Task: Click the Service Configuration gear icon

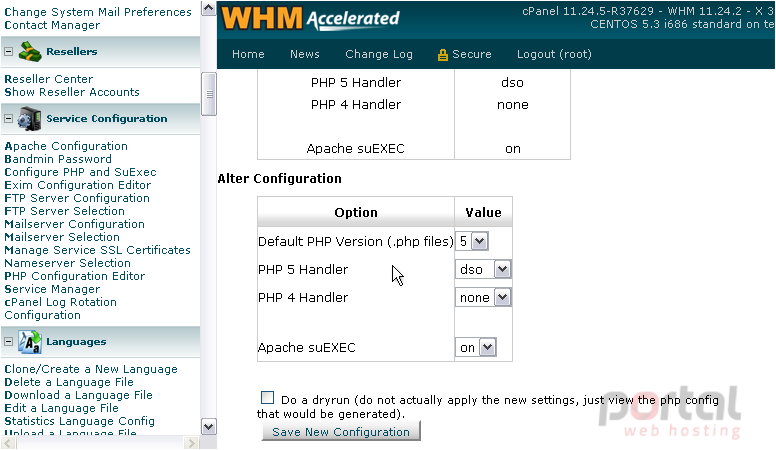Action: (29, 119)
